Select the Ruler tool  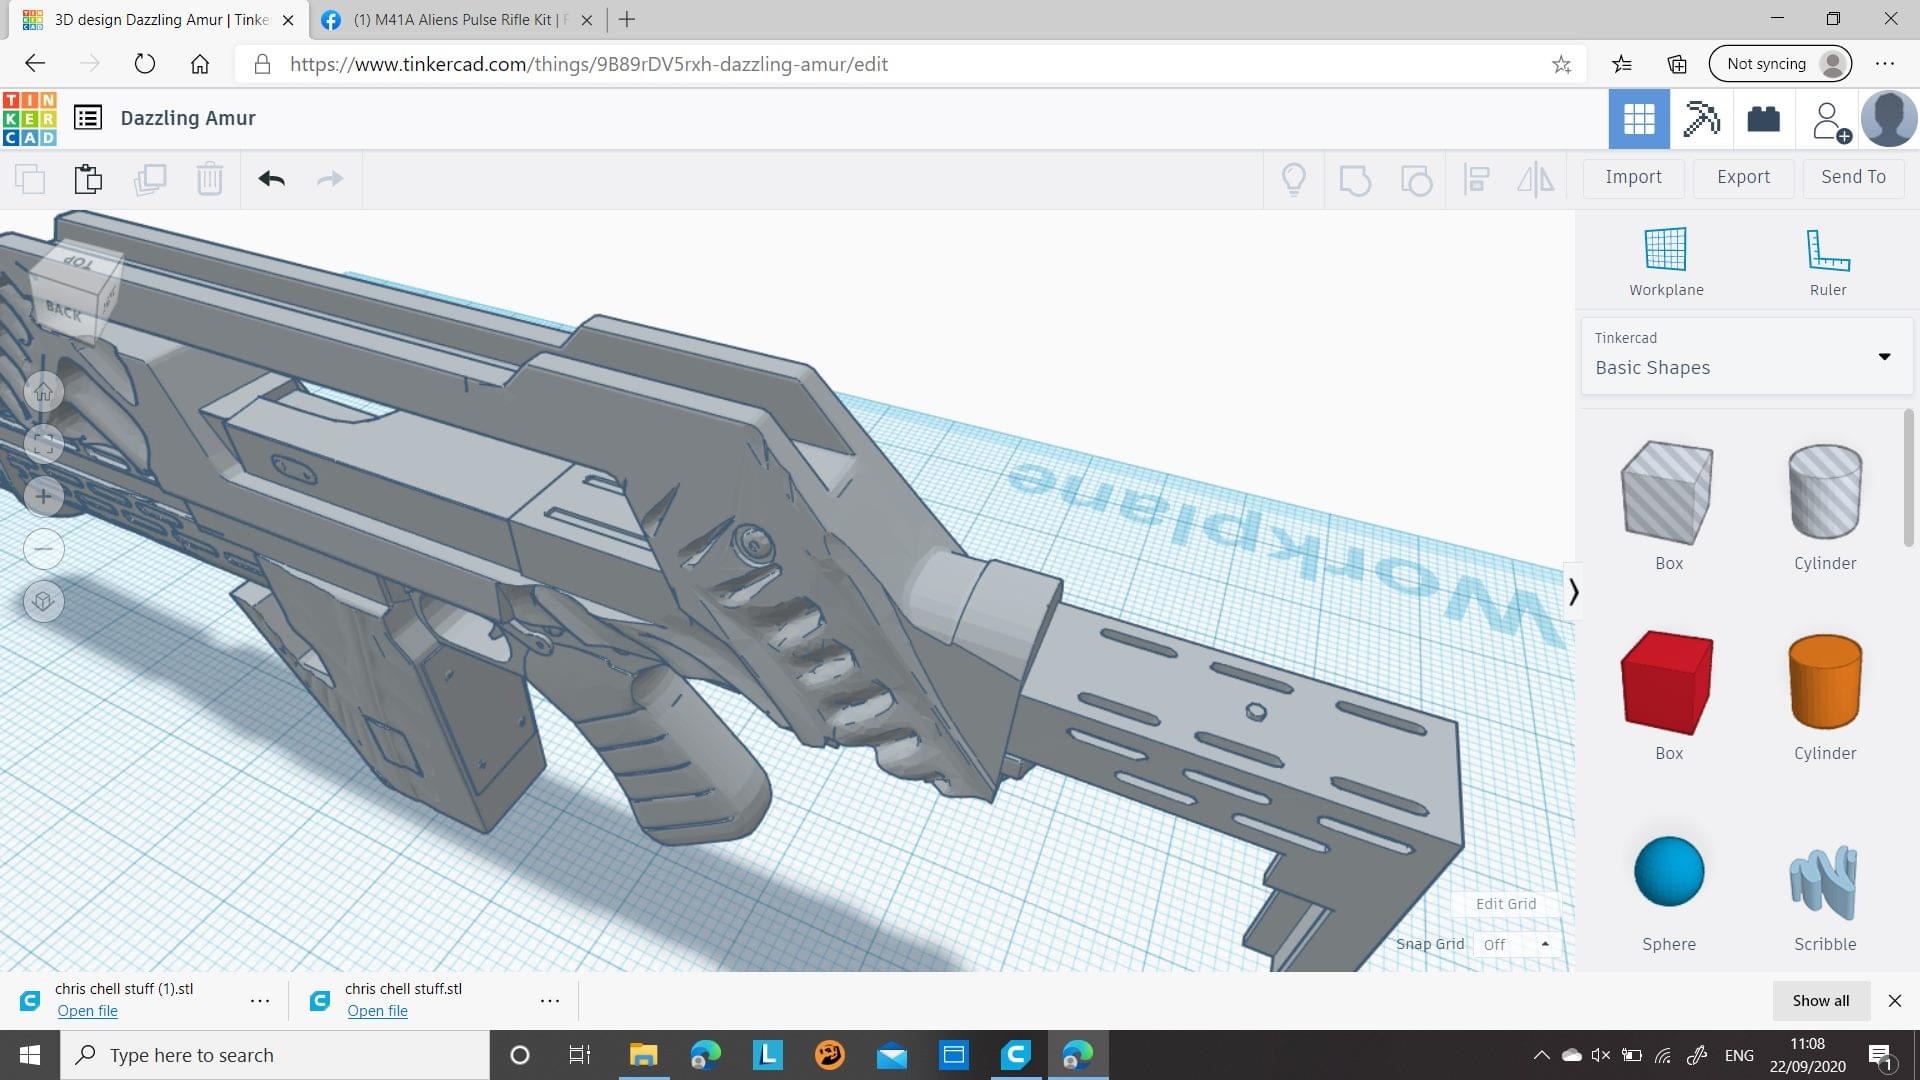point(1828,262)
